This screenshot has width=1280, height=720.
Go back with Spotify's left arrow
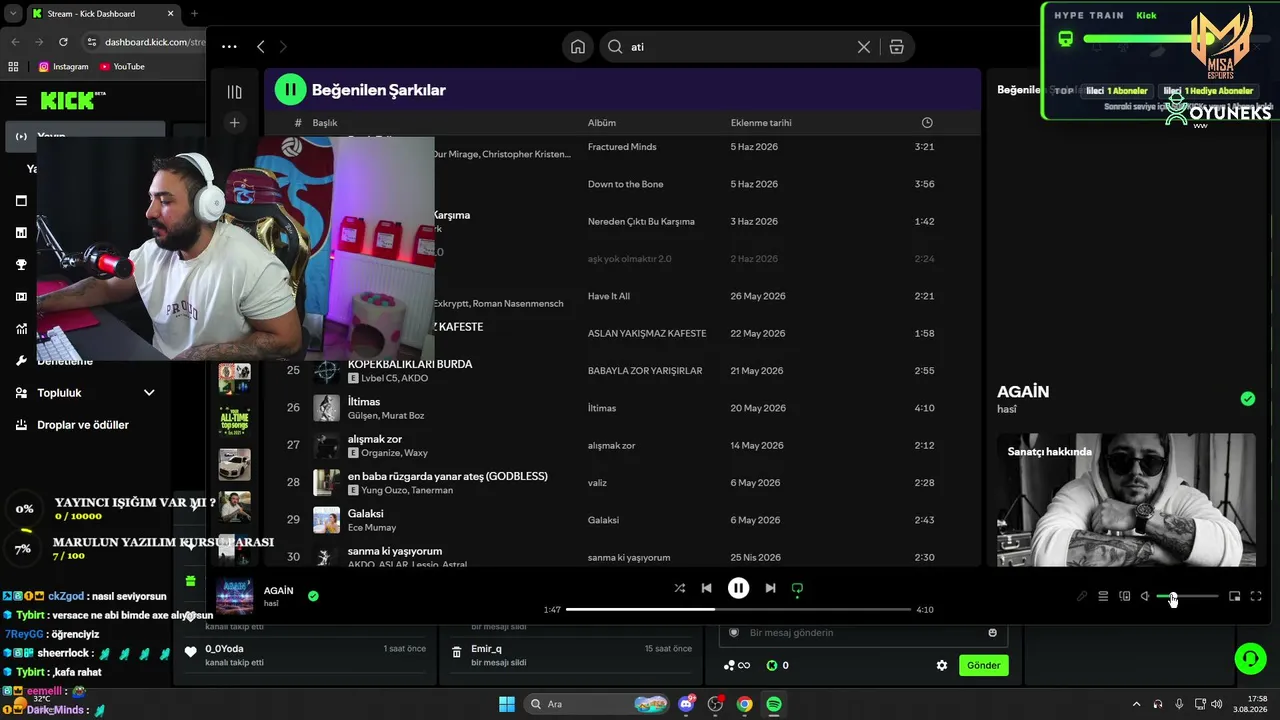261,47
